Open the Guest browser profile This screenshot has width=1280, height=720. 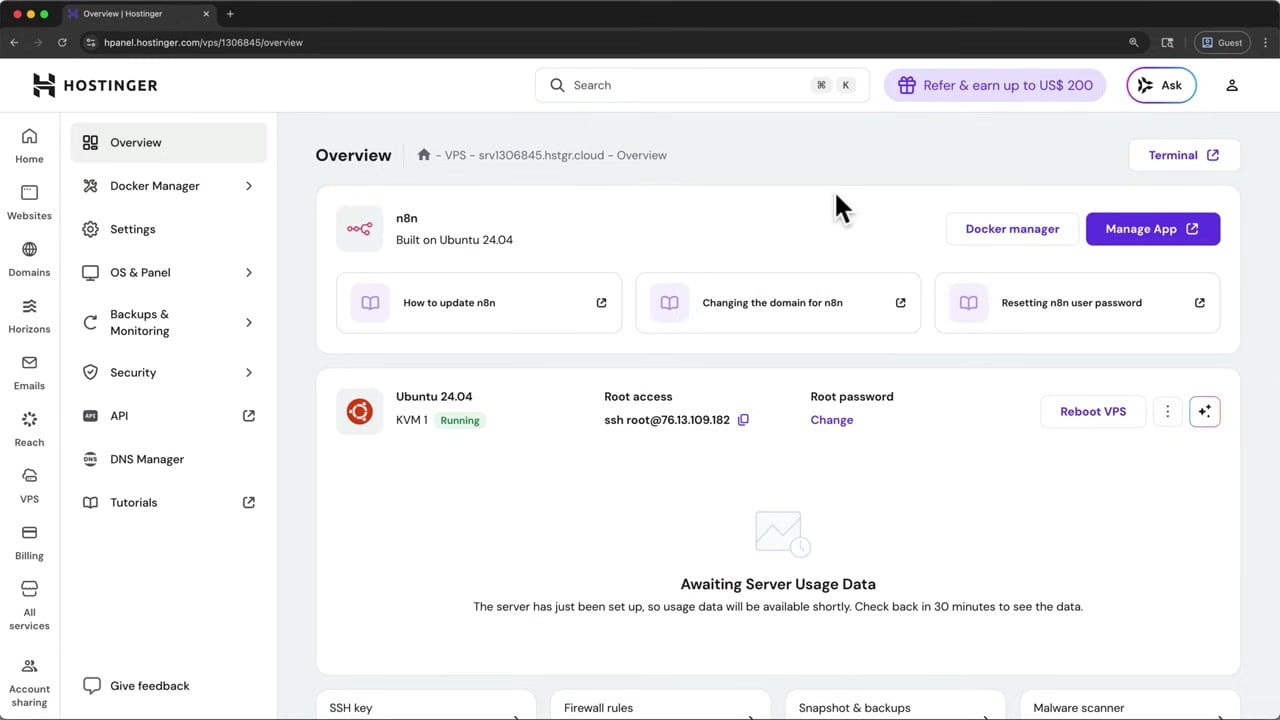coord(1222,43)
